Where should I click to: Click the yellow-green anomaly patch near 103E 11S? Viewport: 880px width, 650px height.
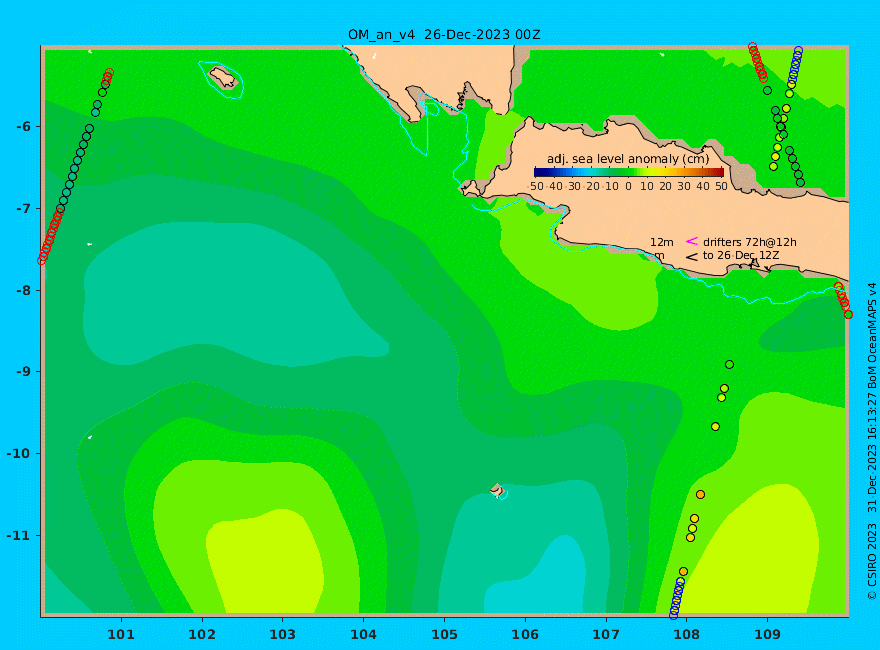point(265,561)
